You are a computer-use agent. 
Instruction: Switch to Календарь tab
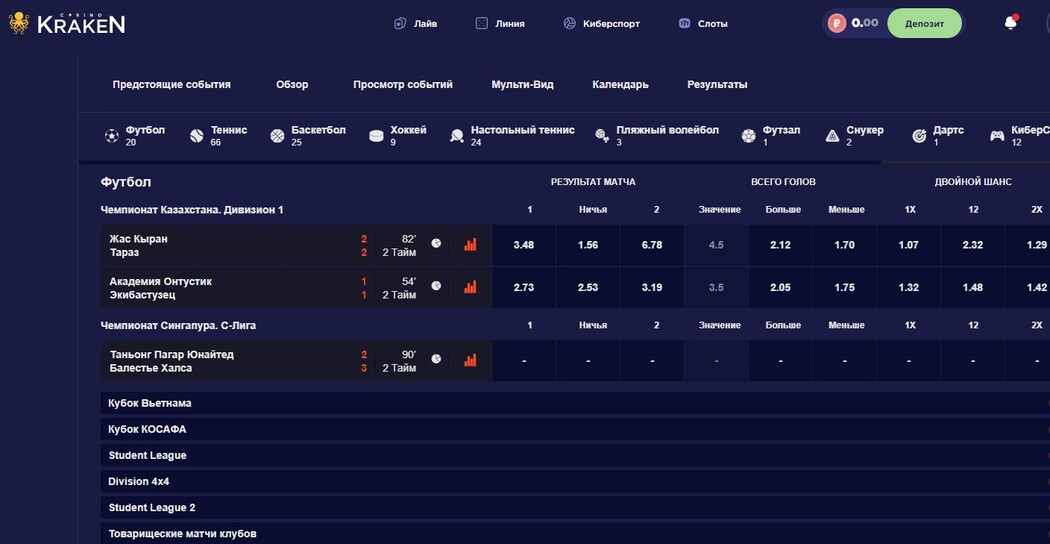620,85
